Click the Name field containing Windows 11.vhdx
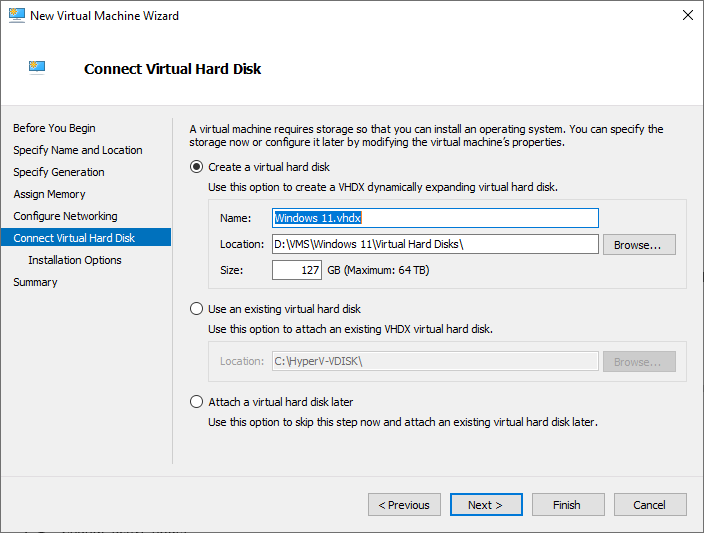 click(x=435, y=218)
